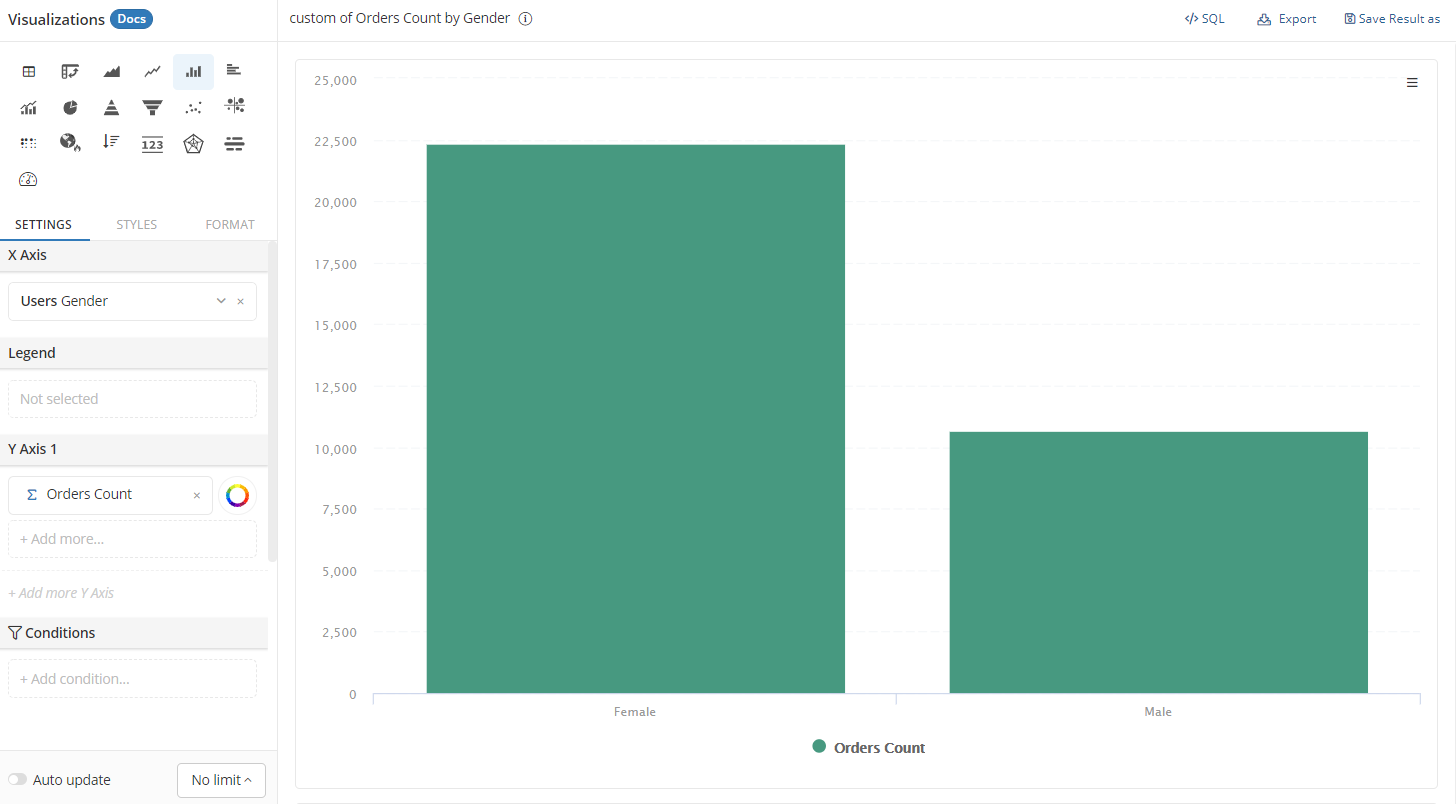Viewport: 1456px width, 804px height.
Task: Open the Legend field selector
Action: point(132,399)
